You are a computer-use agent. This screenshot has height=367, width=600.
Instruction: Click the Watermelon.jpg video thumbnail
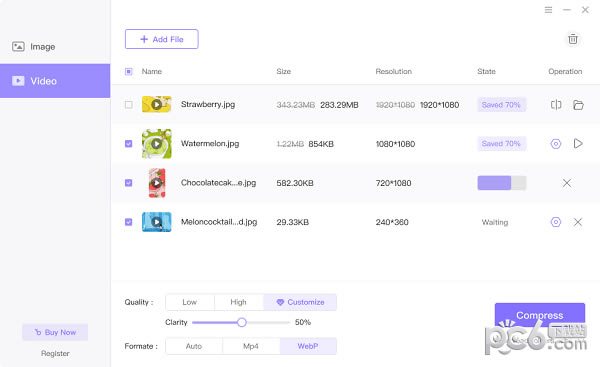pos(157,144)
